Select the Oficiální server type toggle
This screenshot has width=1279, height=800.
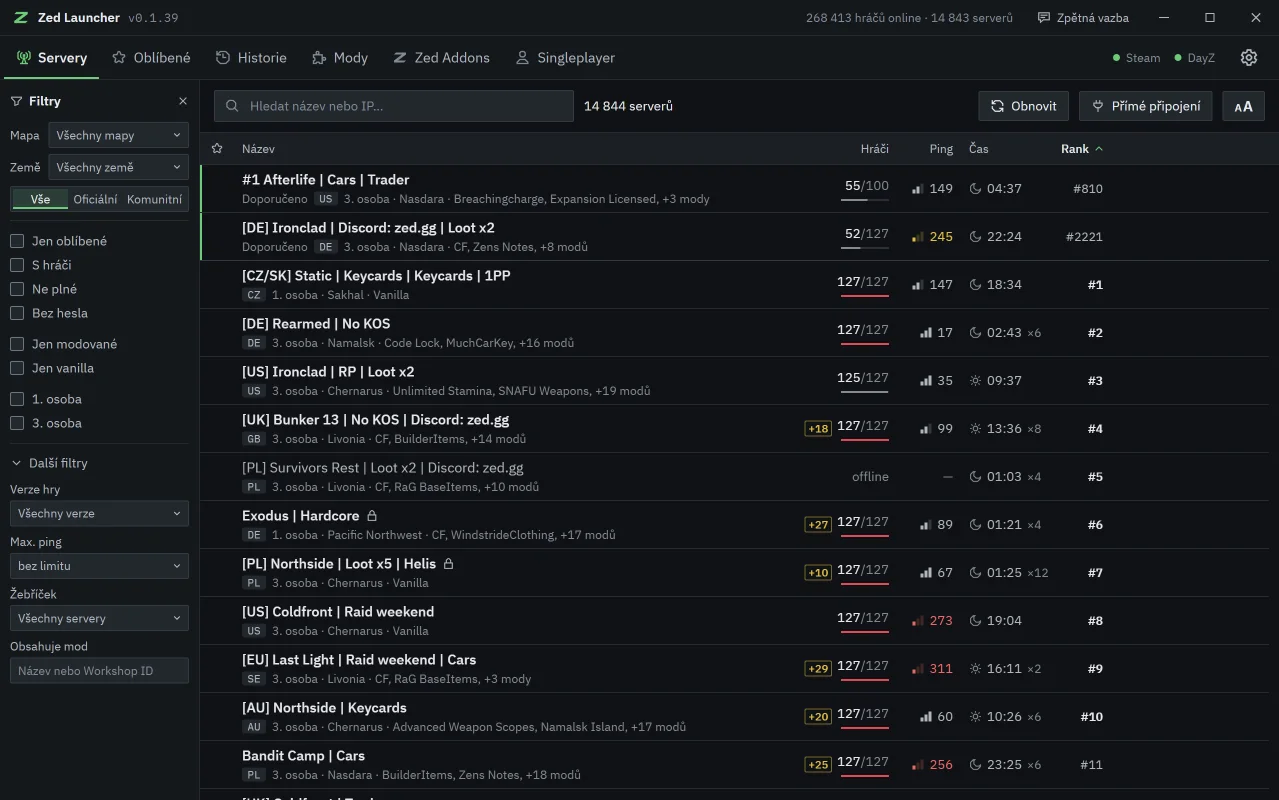pos(95,199)
